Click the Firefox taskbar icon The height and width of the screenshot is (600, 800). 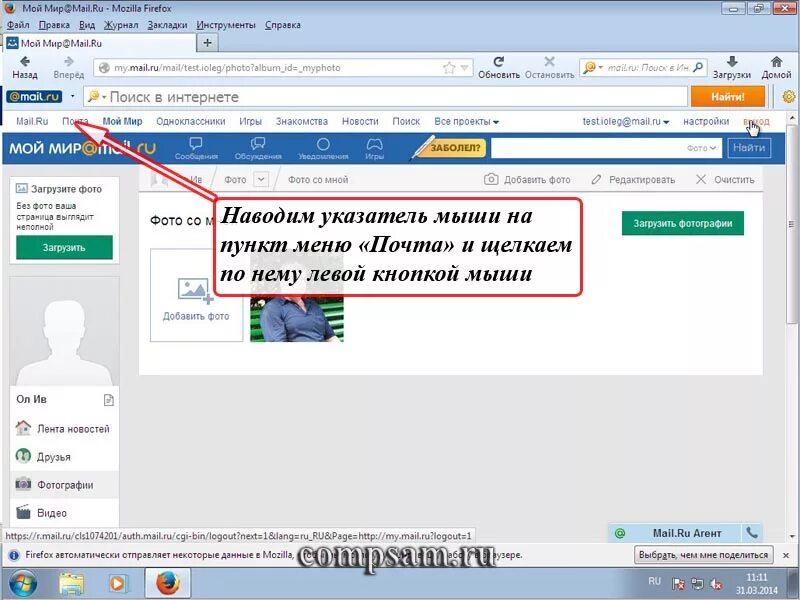click(168, 583)
